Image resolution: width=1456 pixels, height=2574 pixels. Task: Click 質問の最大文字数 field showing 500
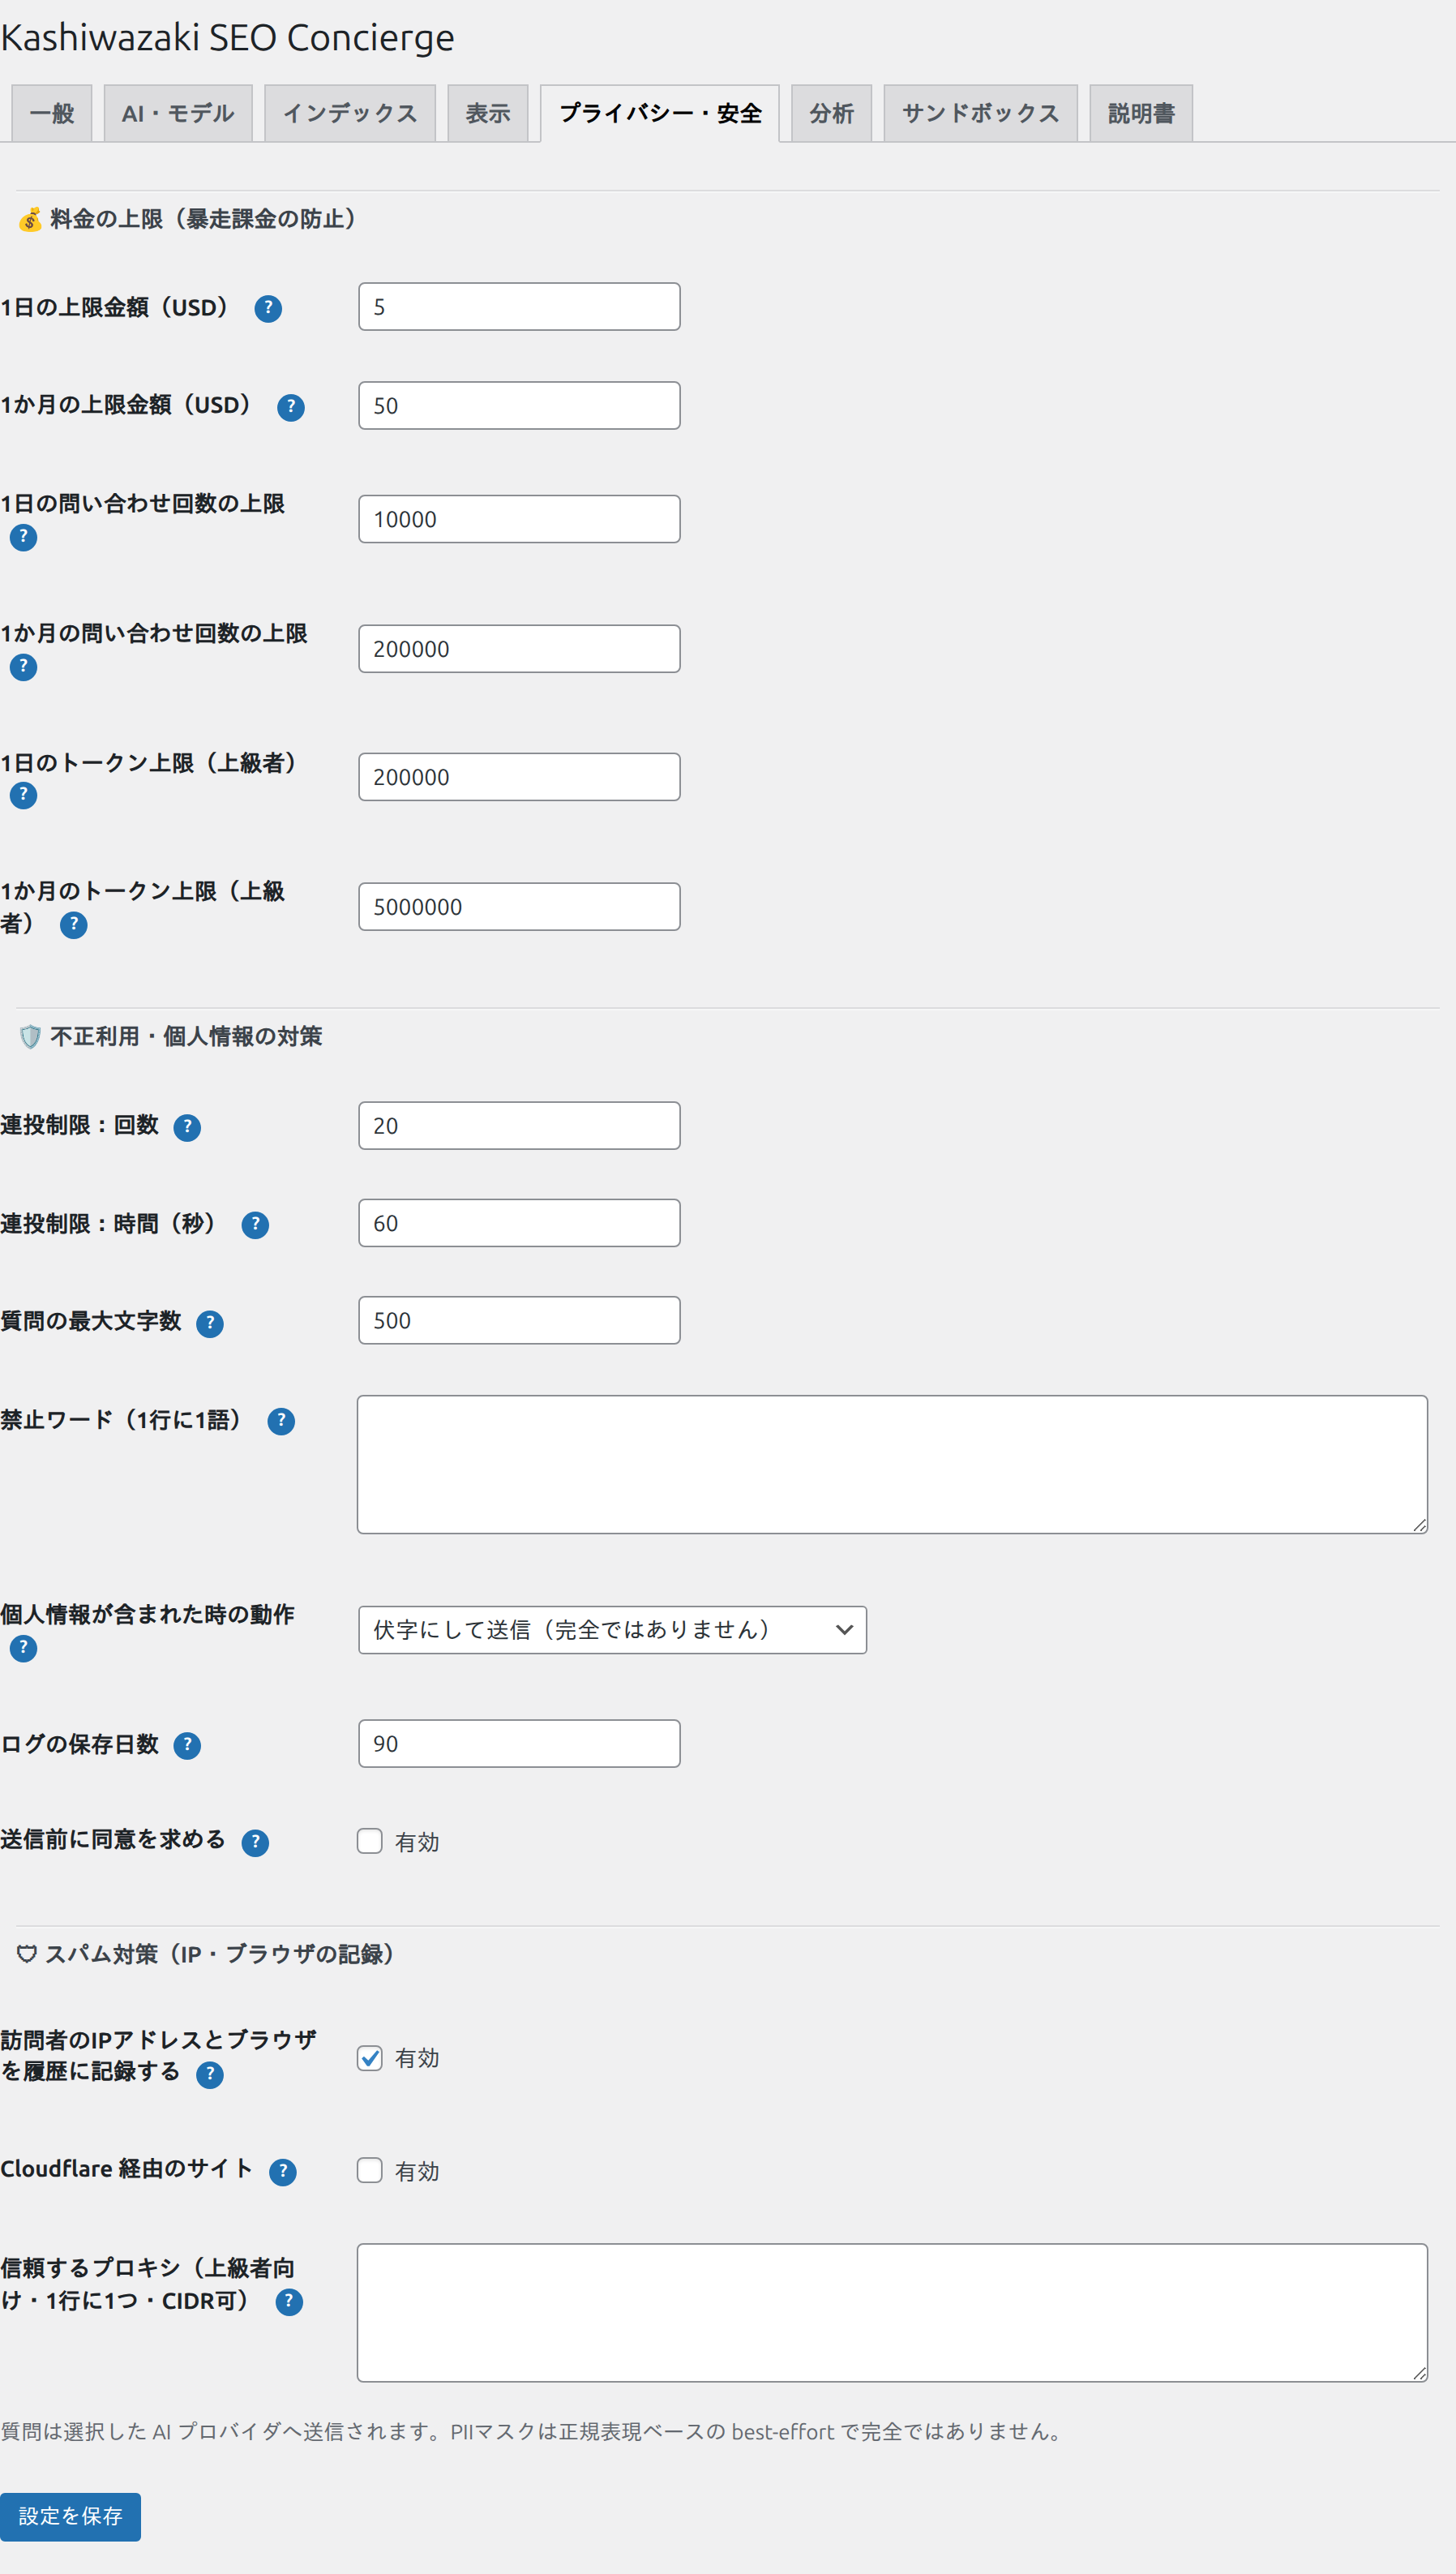tap(519, 1320)
